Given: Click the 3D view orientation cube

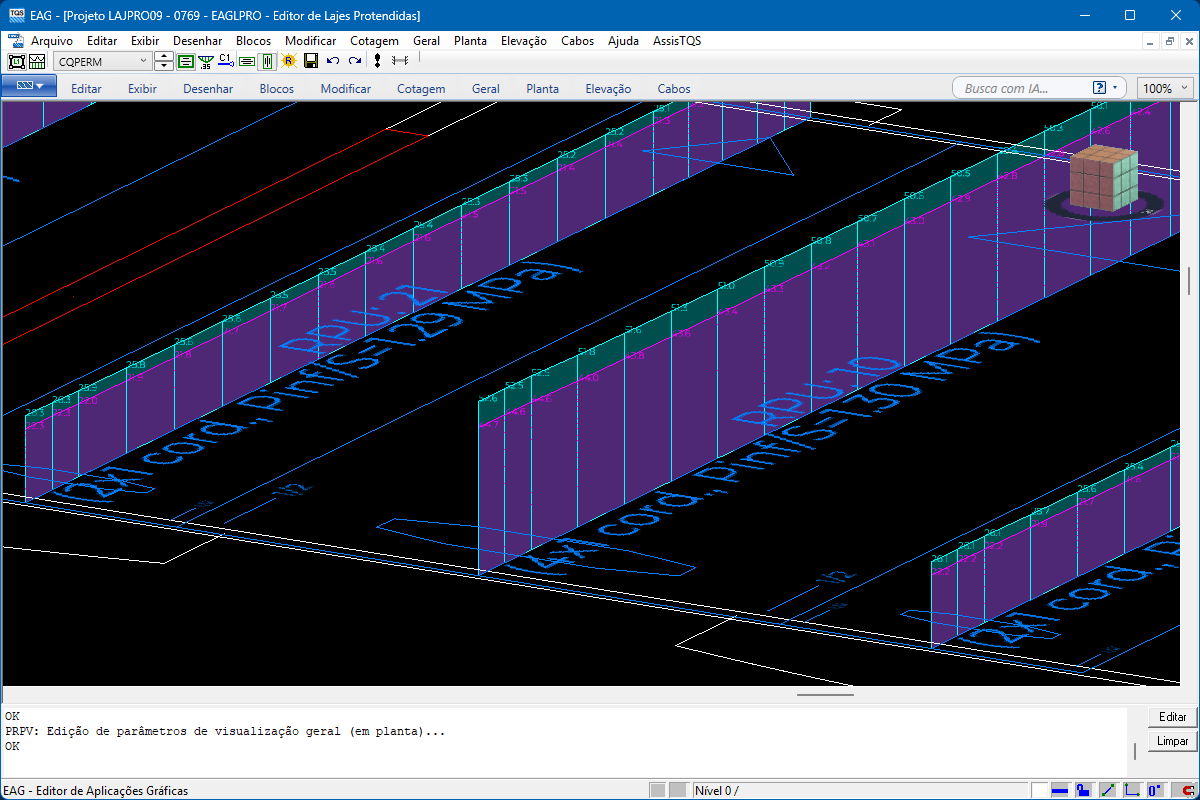Looking at the screenshot, I should 1102,180.
